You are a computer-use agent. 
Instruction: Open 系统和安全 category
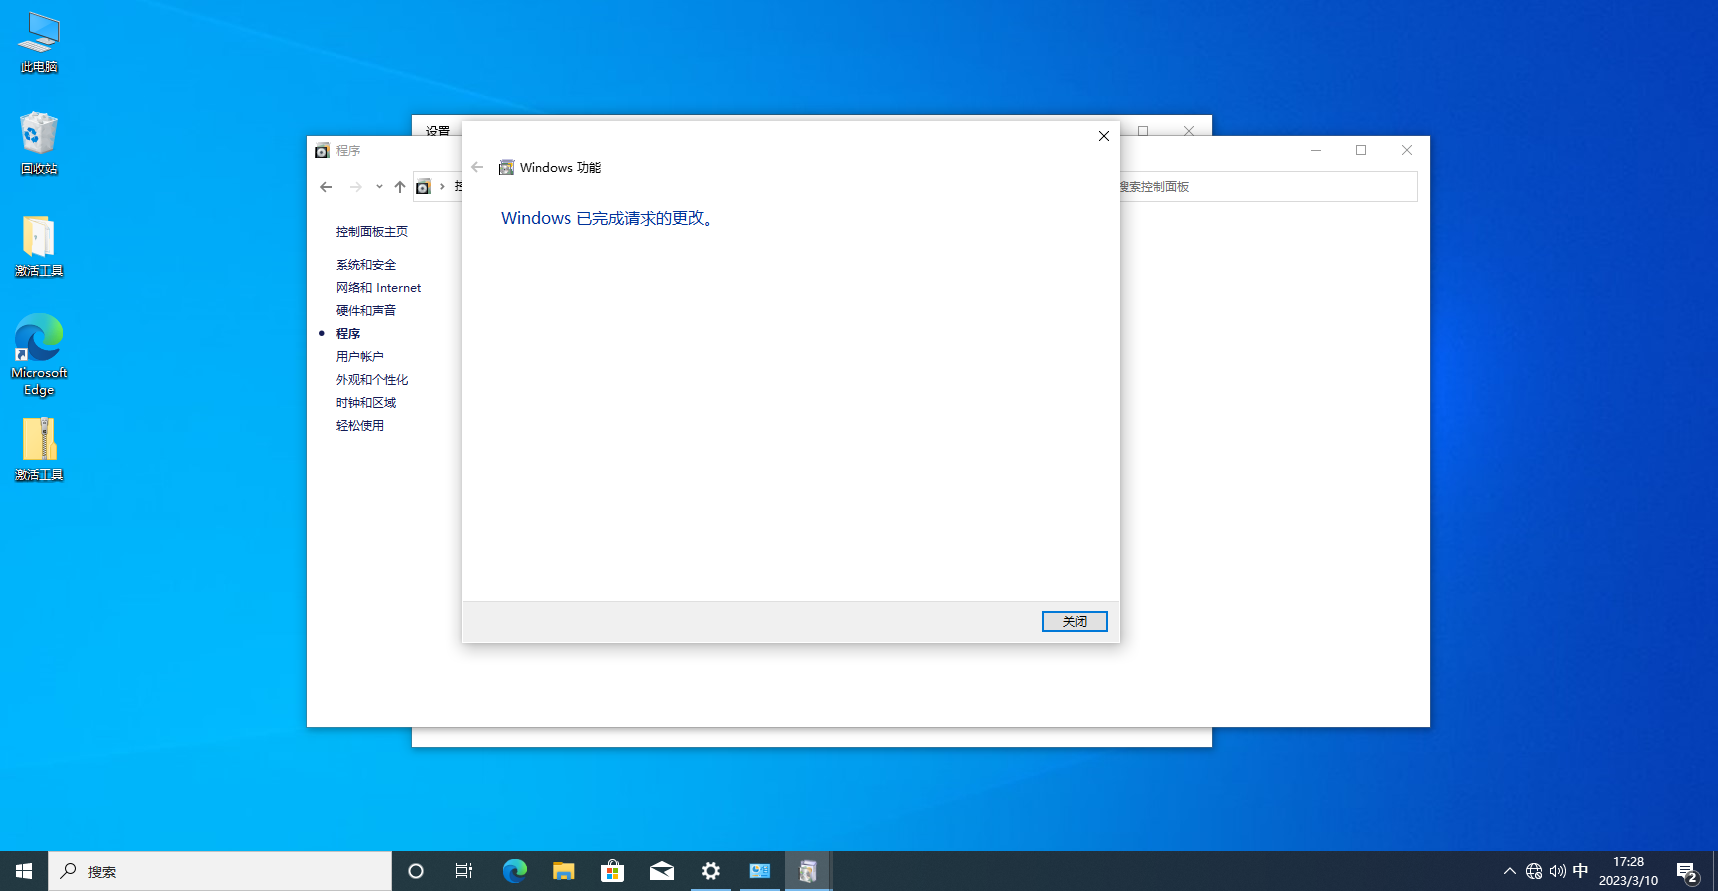366,265
